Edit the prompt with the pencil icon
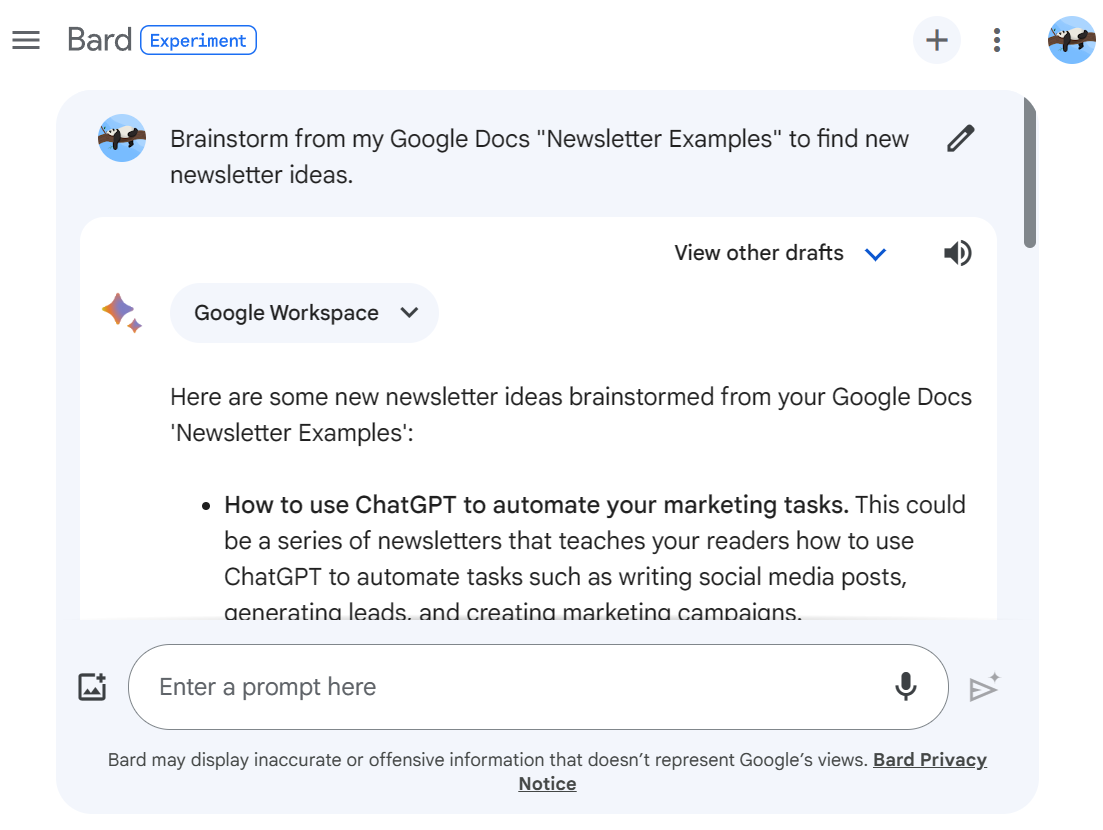 pyautogui.click(x=960, y=139)
